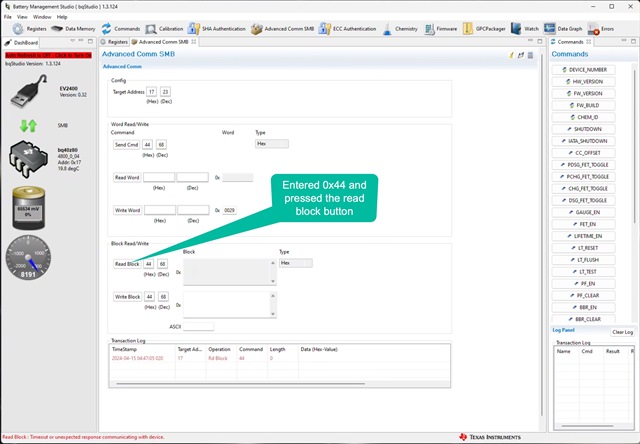This screenshot has width=640, height=444.
Task: Click the Write Word button
Action: point(127,210)
